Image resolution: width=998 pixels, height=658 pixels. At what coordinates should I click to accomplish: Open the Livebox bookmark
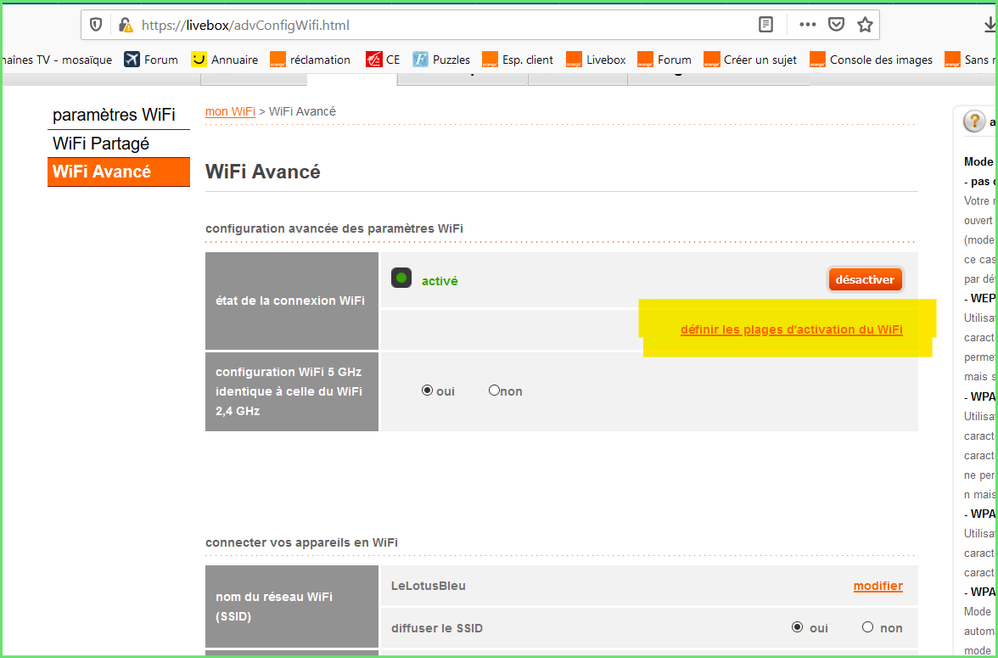pyautogui.click(x=596, y=60)
